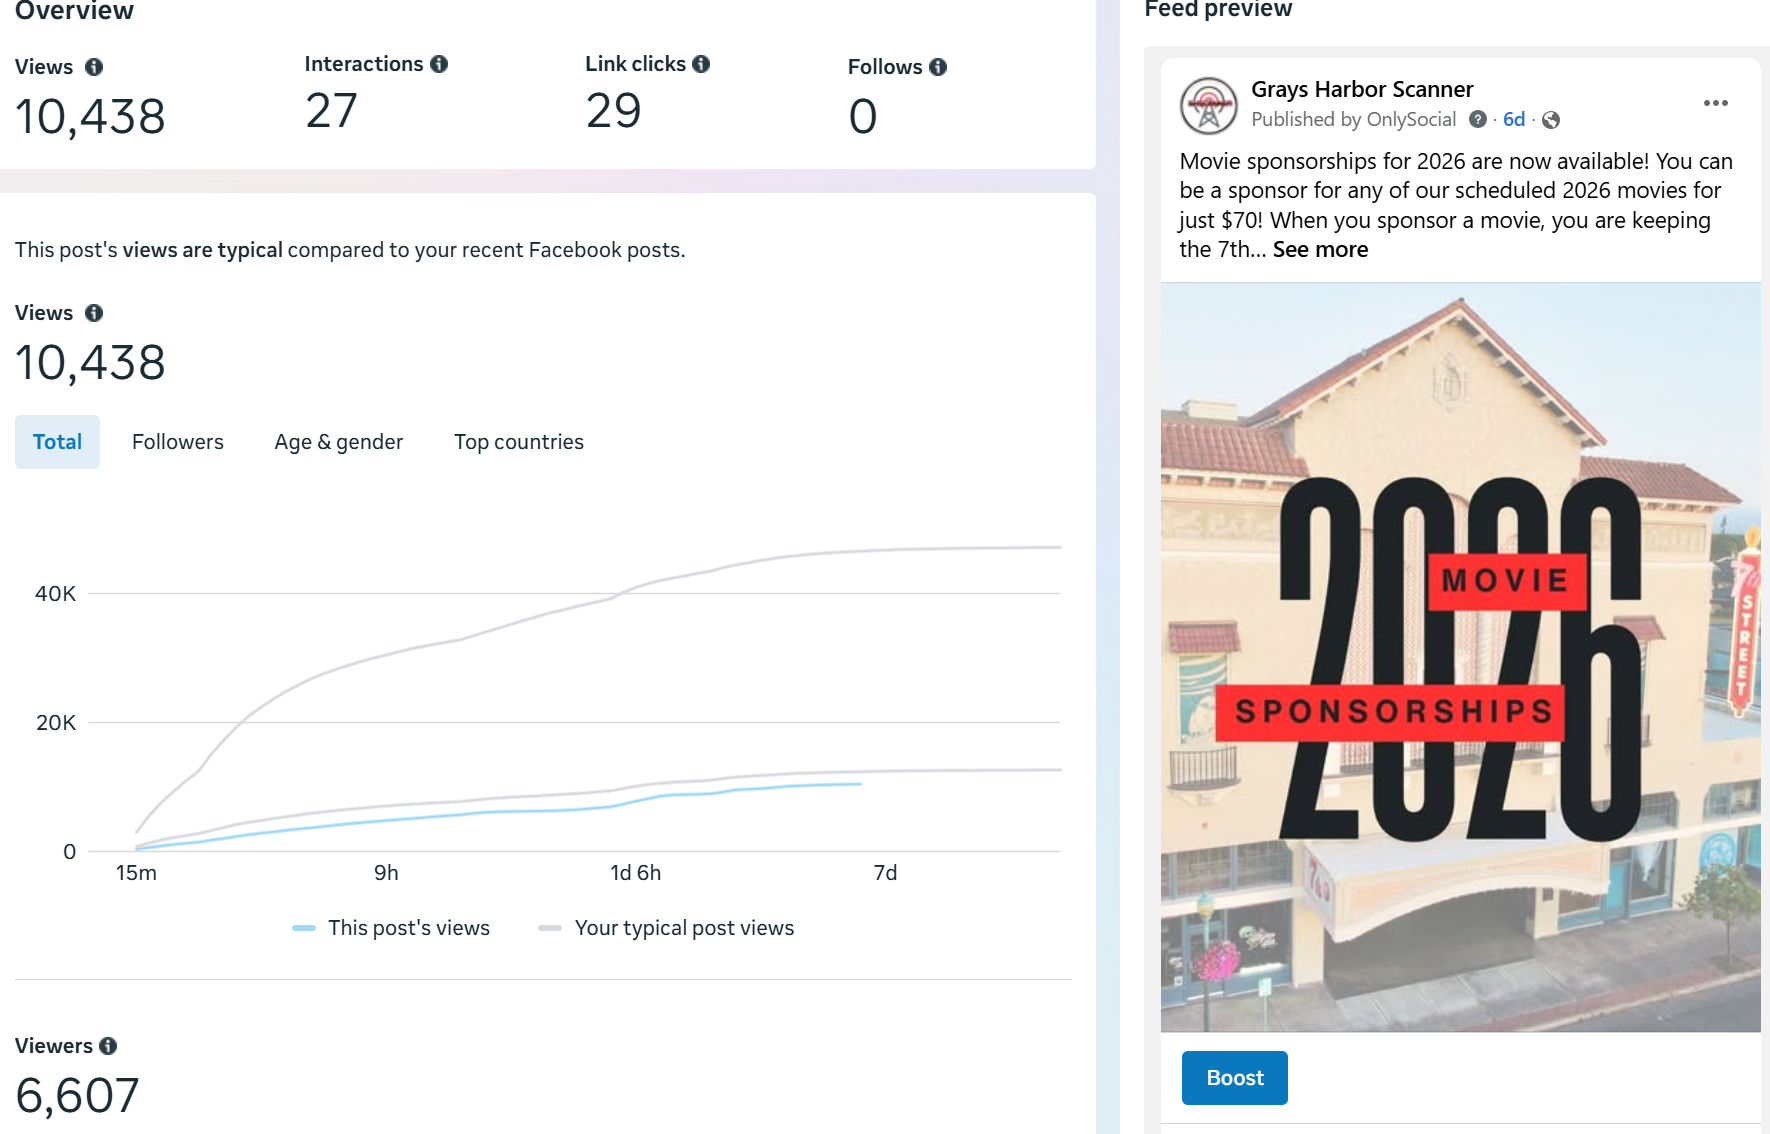Open the Age & gender tab

339,442
